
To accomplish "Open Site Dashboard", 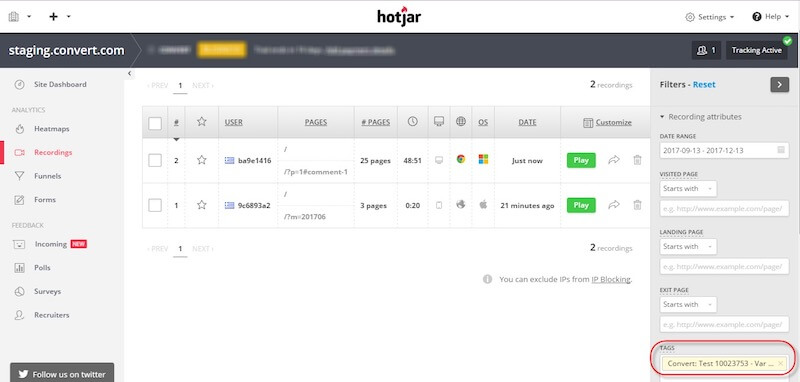I will coord(60,85).
